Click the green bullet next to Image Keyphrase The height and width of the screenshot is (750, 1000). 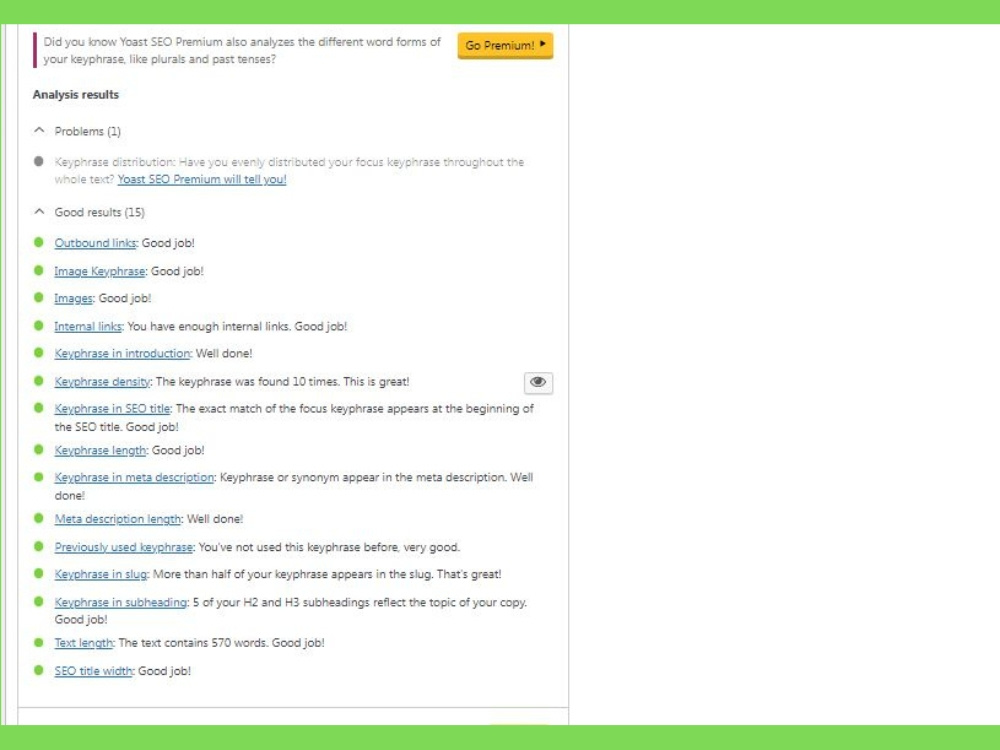[x=39, y=270]
